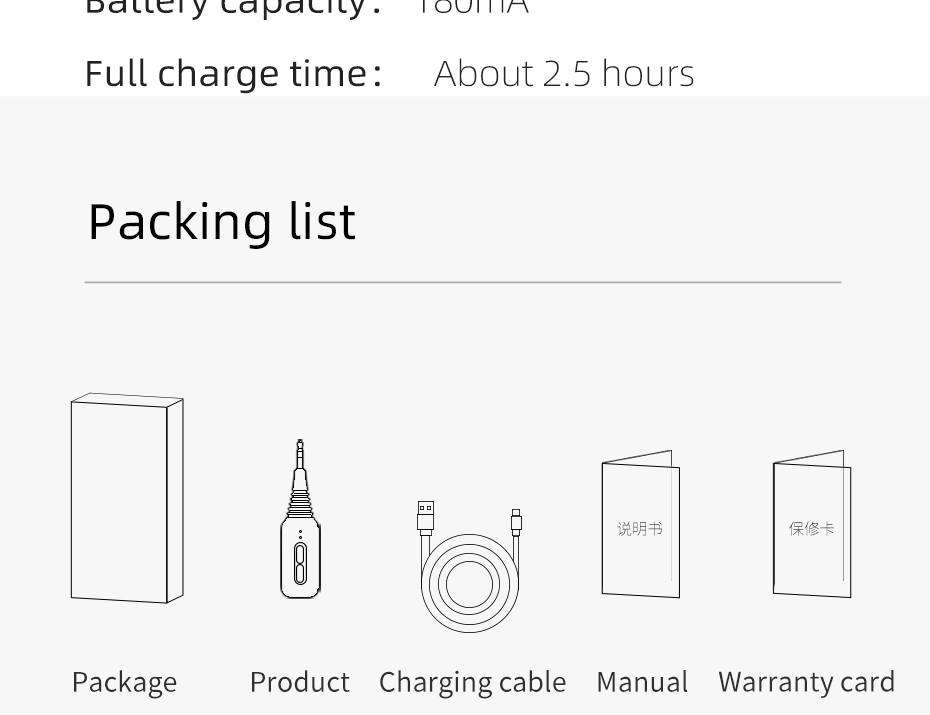930x715 pixels.
Task: Click the "Warranty card" caption
Action: click(x=807, y=682)
